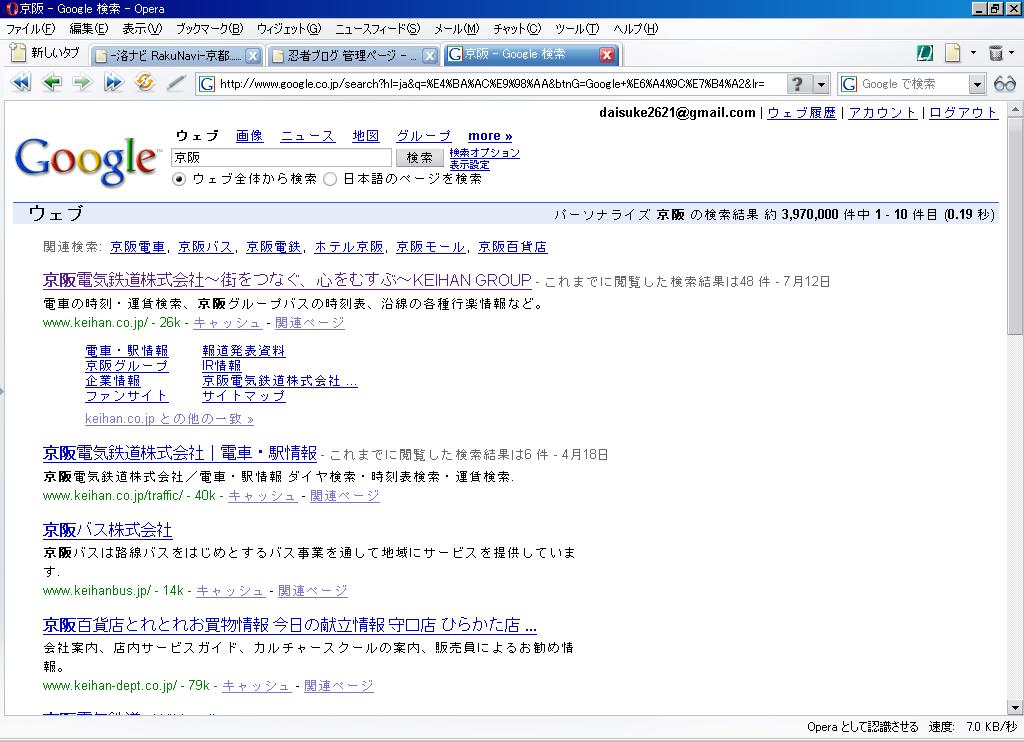Viewport: 1024px width, 742px height.
Task: Open the 編集 menu
Action: tap(89, 29)
